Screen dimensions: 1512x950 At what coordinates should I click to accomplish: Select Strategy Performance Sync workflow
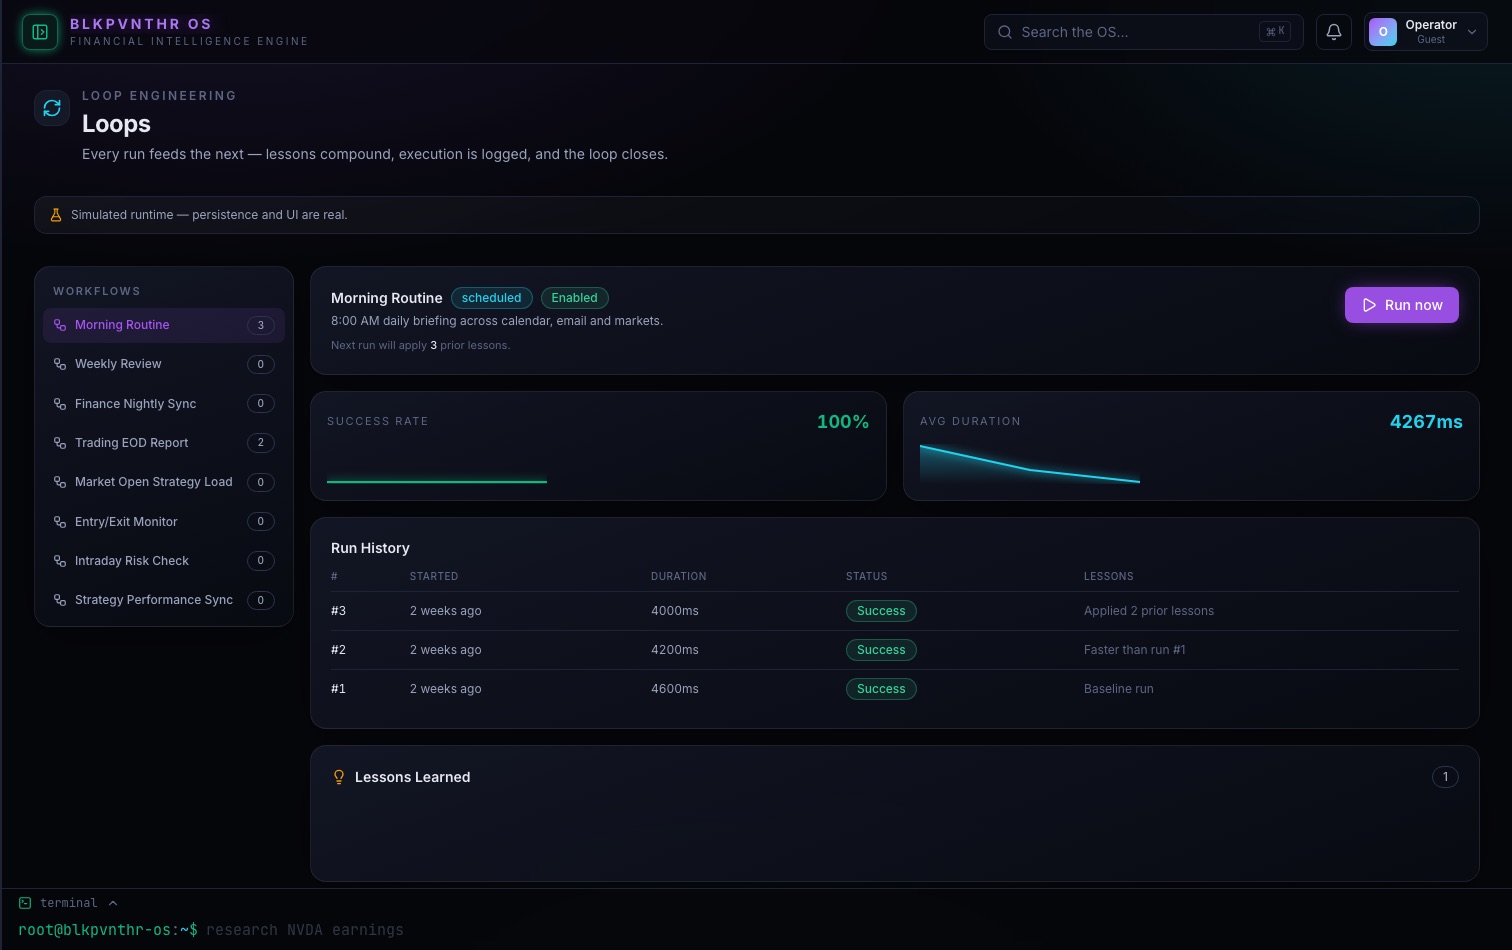[164, 600]
